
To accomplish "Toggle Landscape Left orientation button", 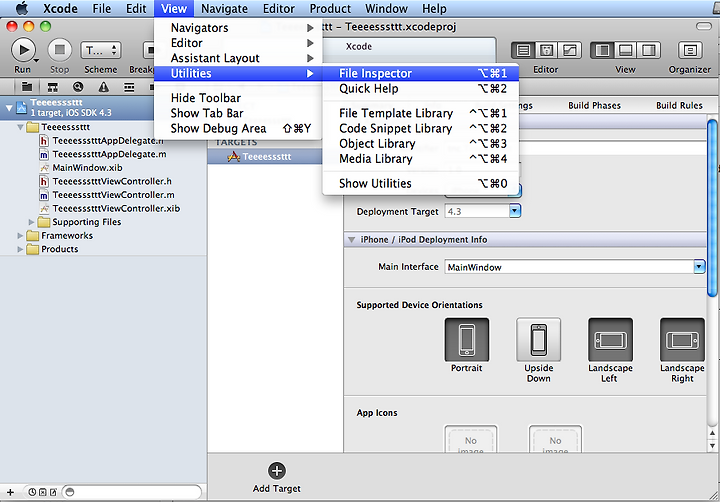I will point(610,340).
